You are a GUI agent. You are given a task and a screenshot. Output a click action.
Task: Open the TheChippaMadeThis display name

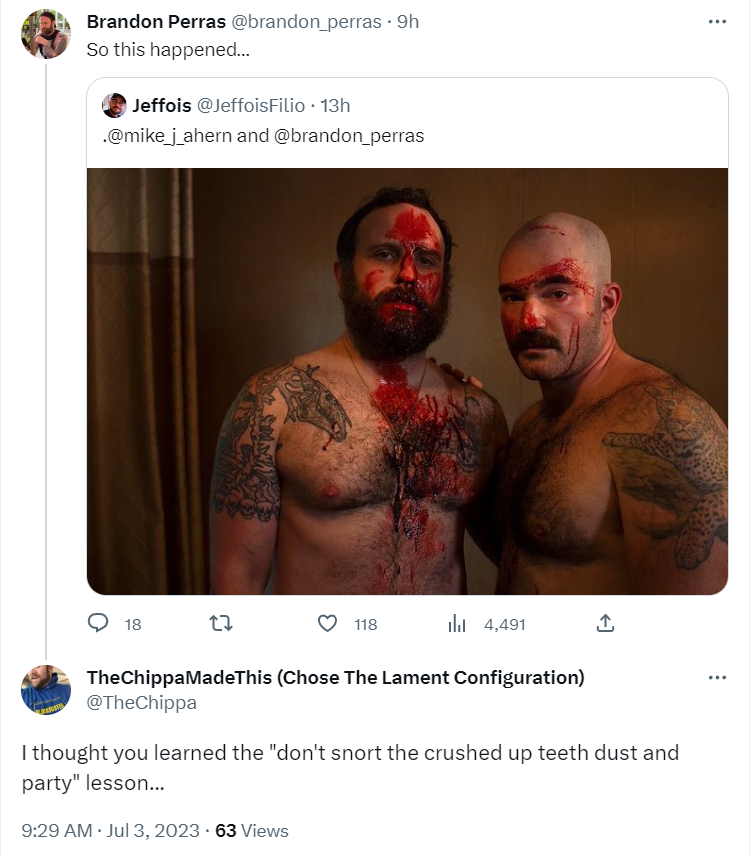point(335,678)
